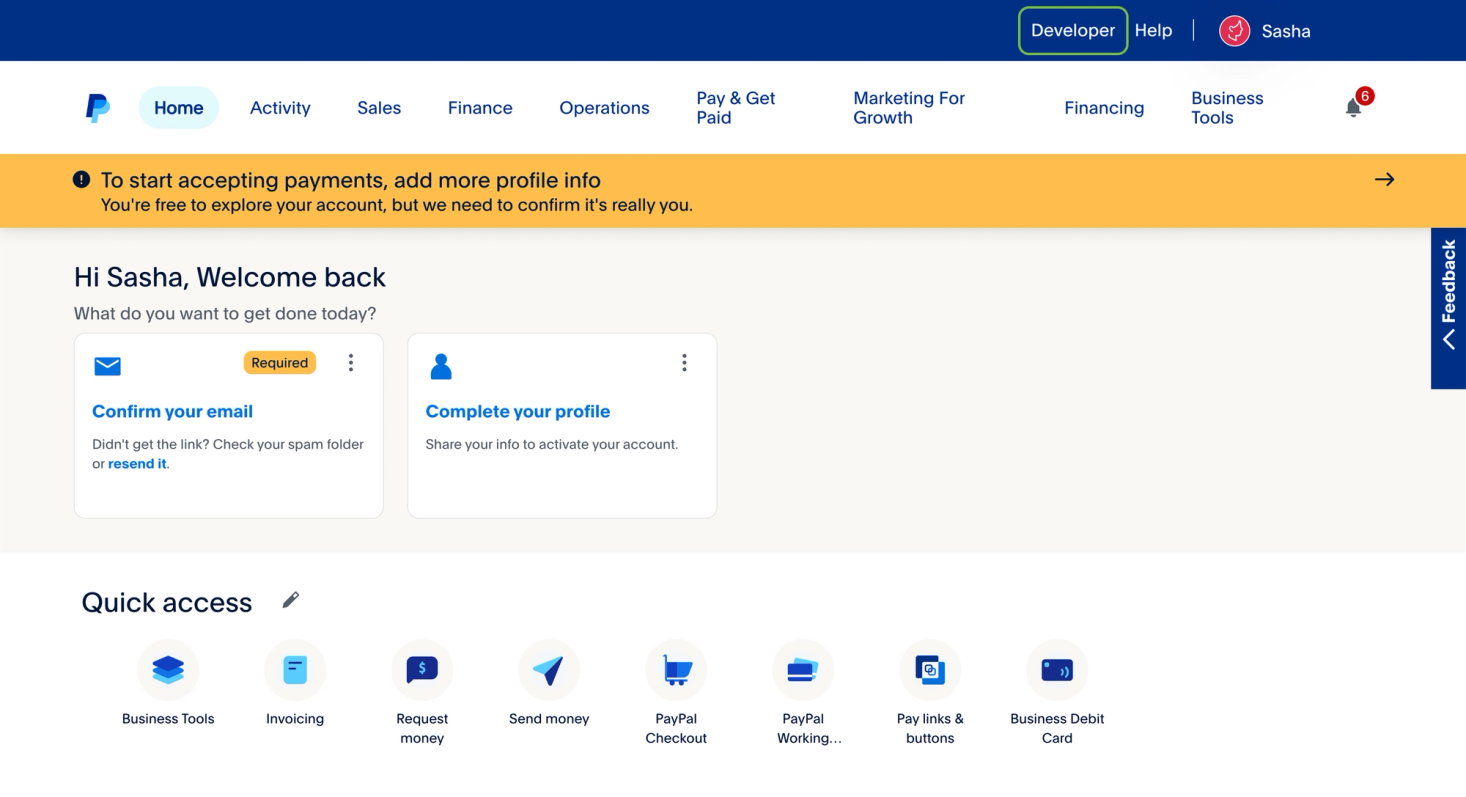The image size is (1466, 797).
Task: Open the Pay links & buttons icon
Action: [x=930, y=670]
